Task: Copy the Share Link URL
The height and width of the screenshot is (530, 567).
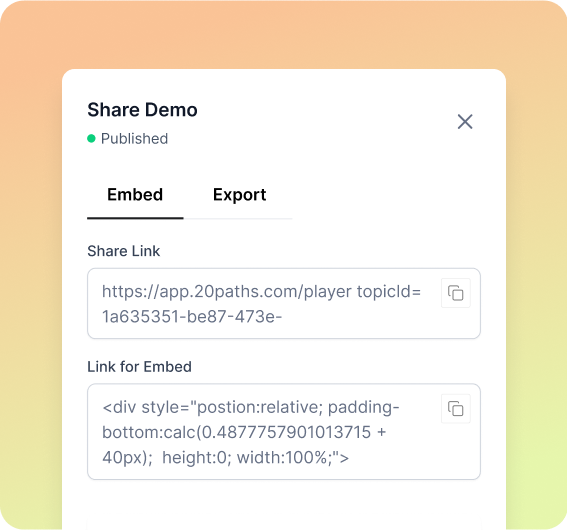Action: (456, 293)
